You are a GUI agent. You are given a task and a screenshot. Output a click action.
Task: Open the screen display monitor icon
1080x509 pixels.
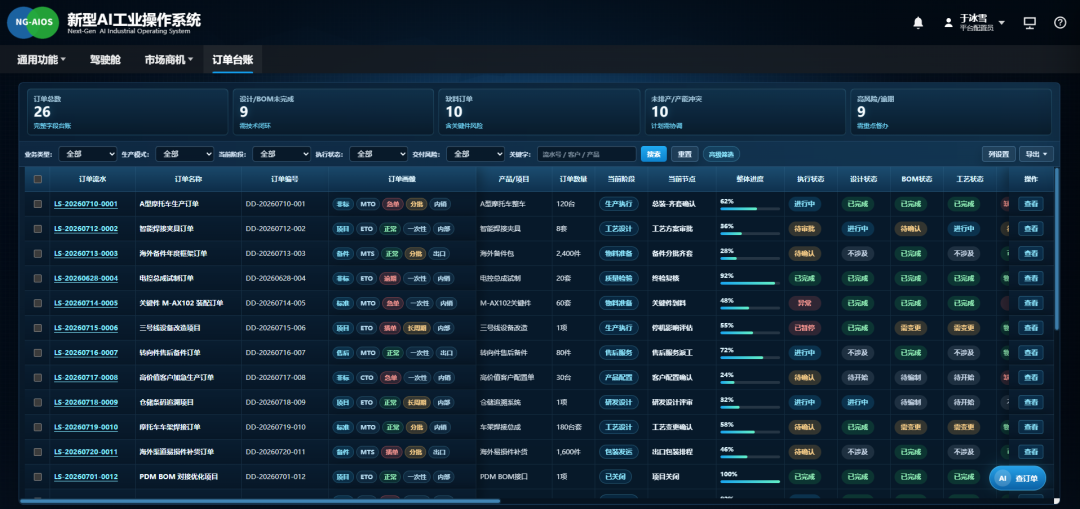(x=1030, y=23)
